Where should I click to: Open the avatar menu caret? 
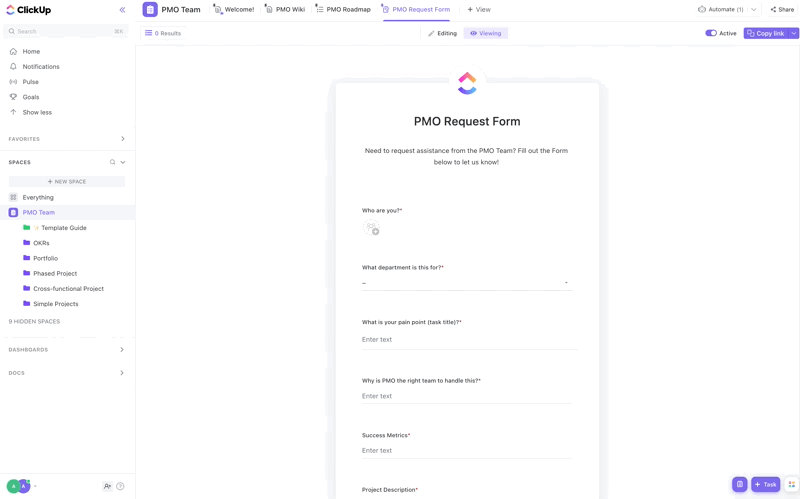point(35,486)
